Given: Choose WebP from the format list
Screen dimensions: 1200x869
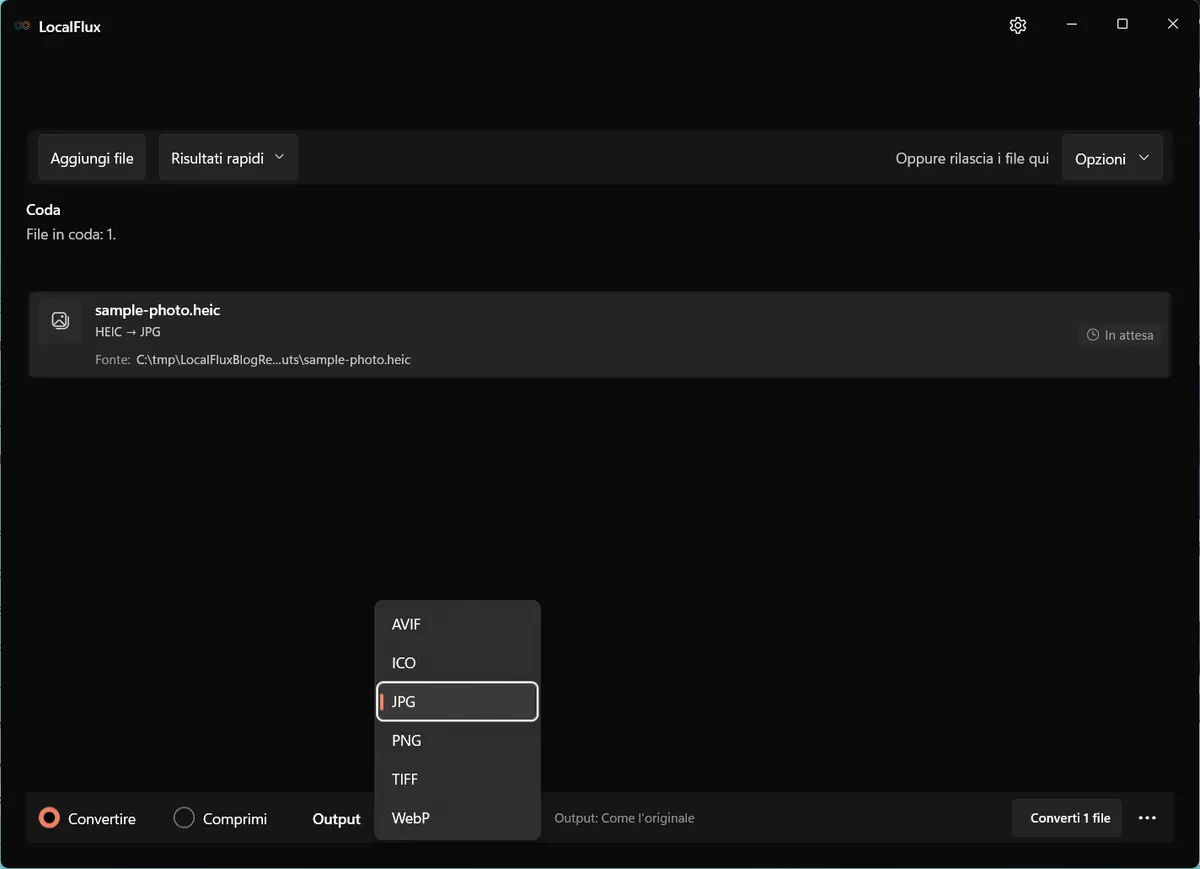Looking at the screenshot, I should point(457,818).
